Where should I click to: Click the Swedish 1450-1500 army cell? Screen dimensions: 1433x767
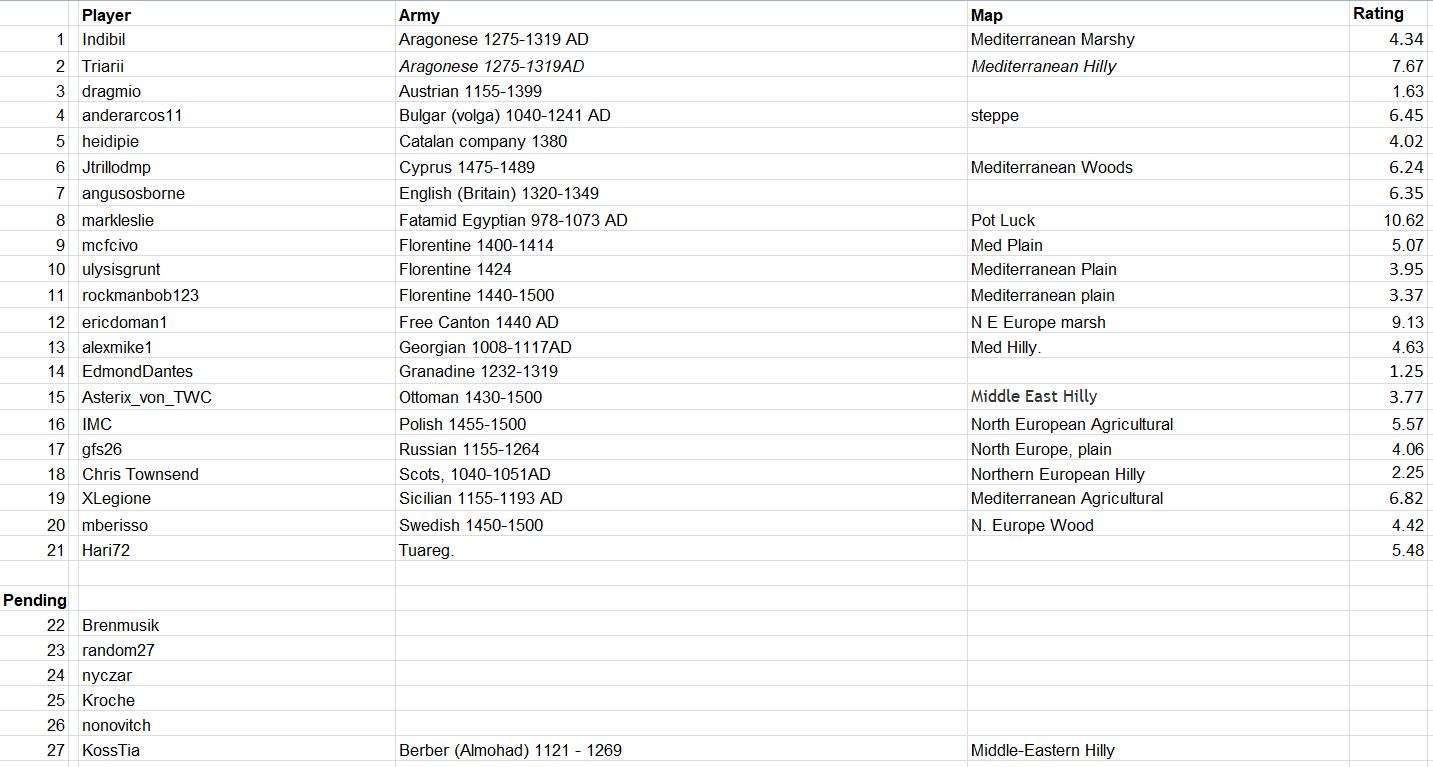click(681, 525)
